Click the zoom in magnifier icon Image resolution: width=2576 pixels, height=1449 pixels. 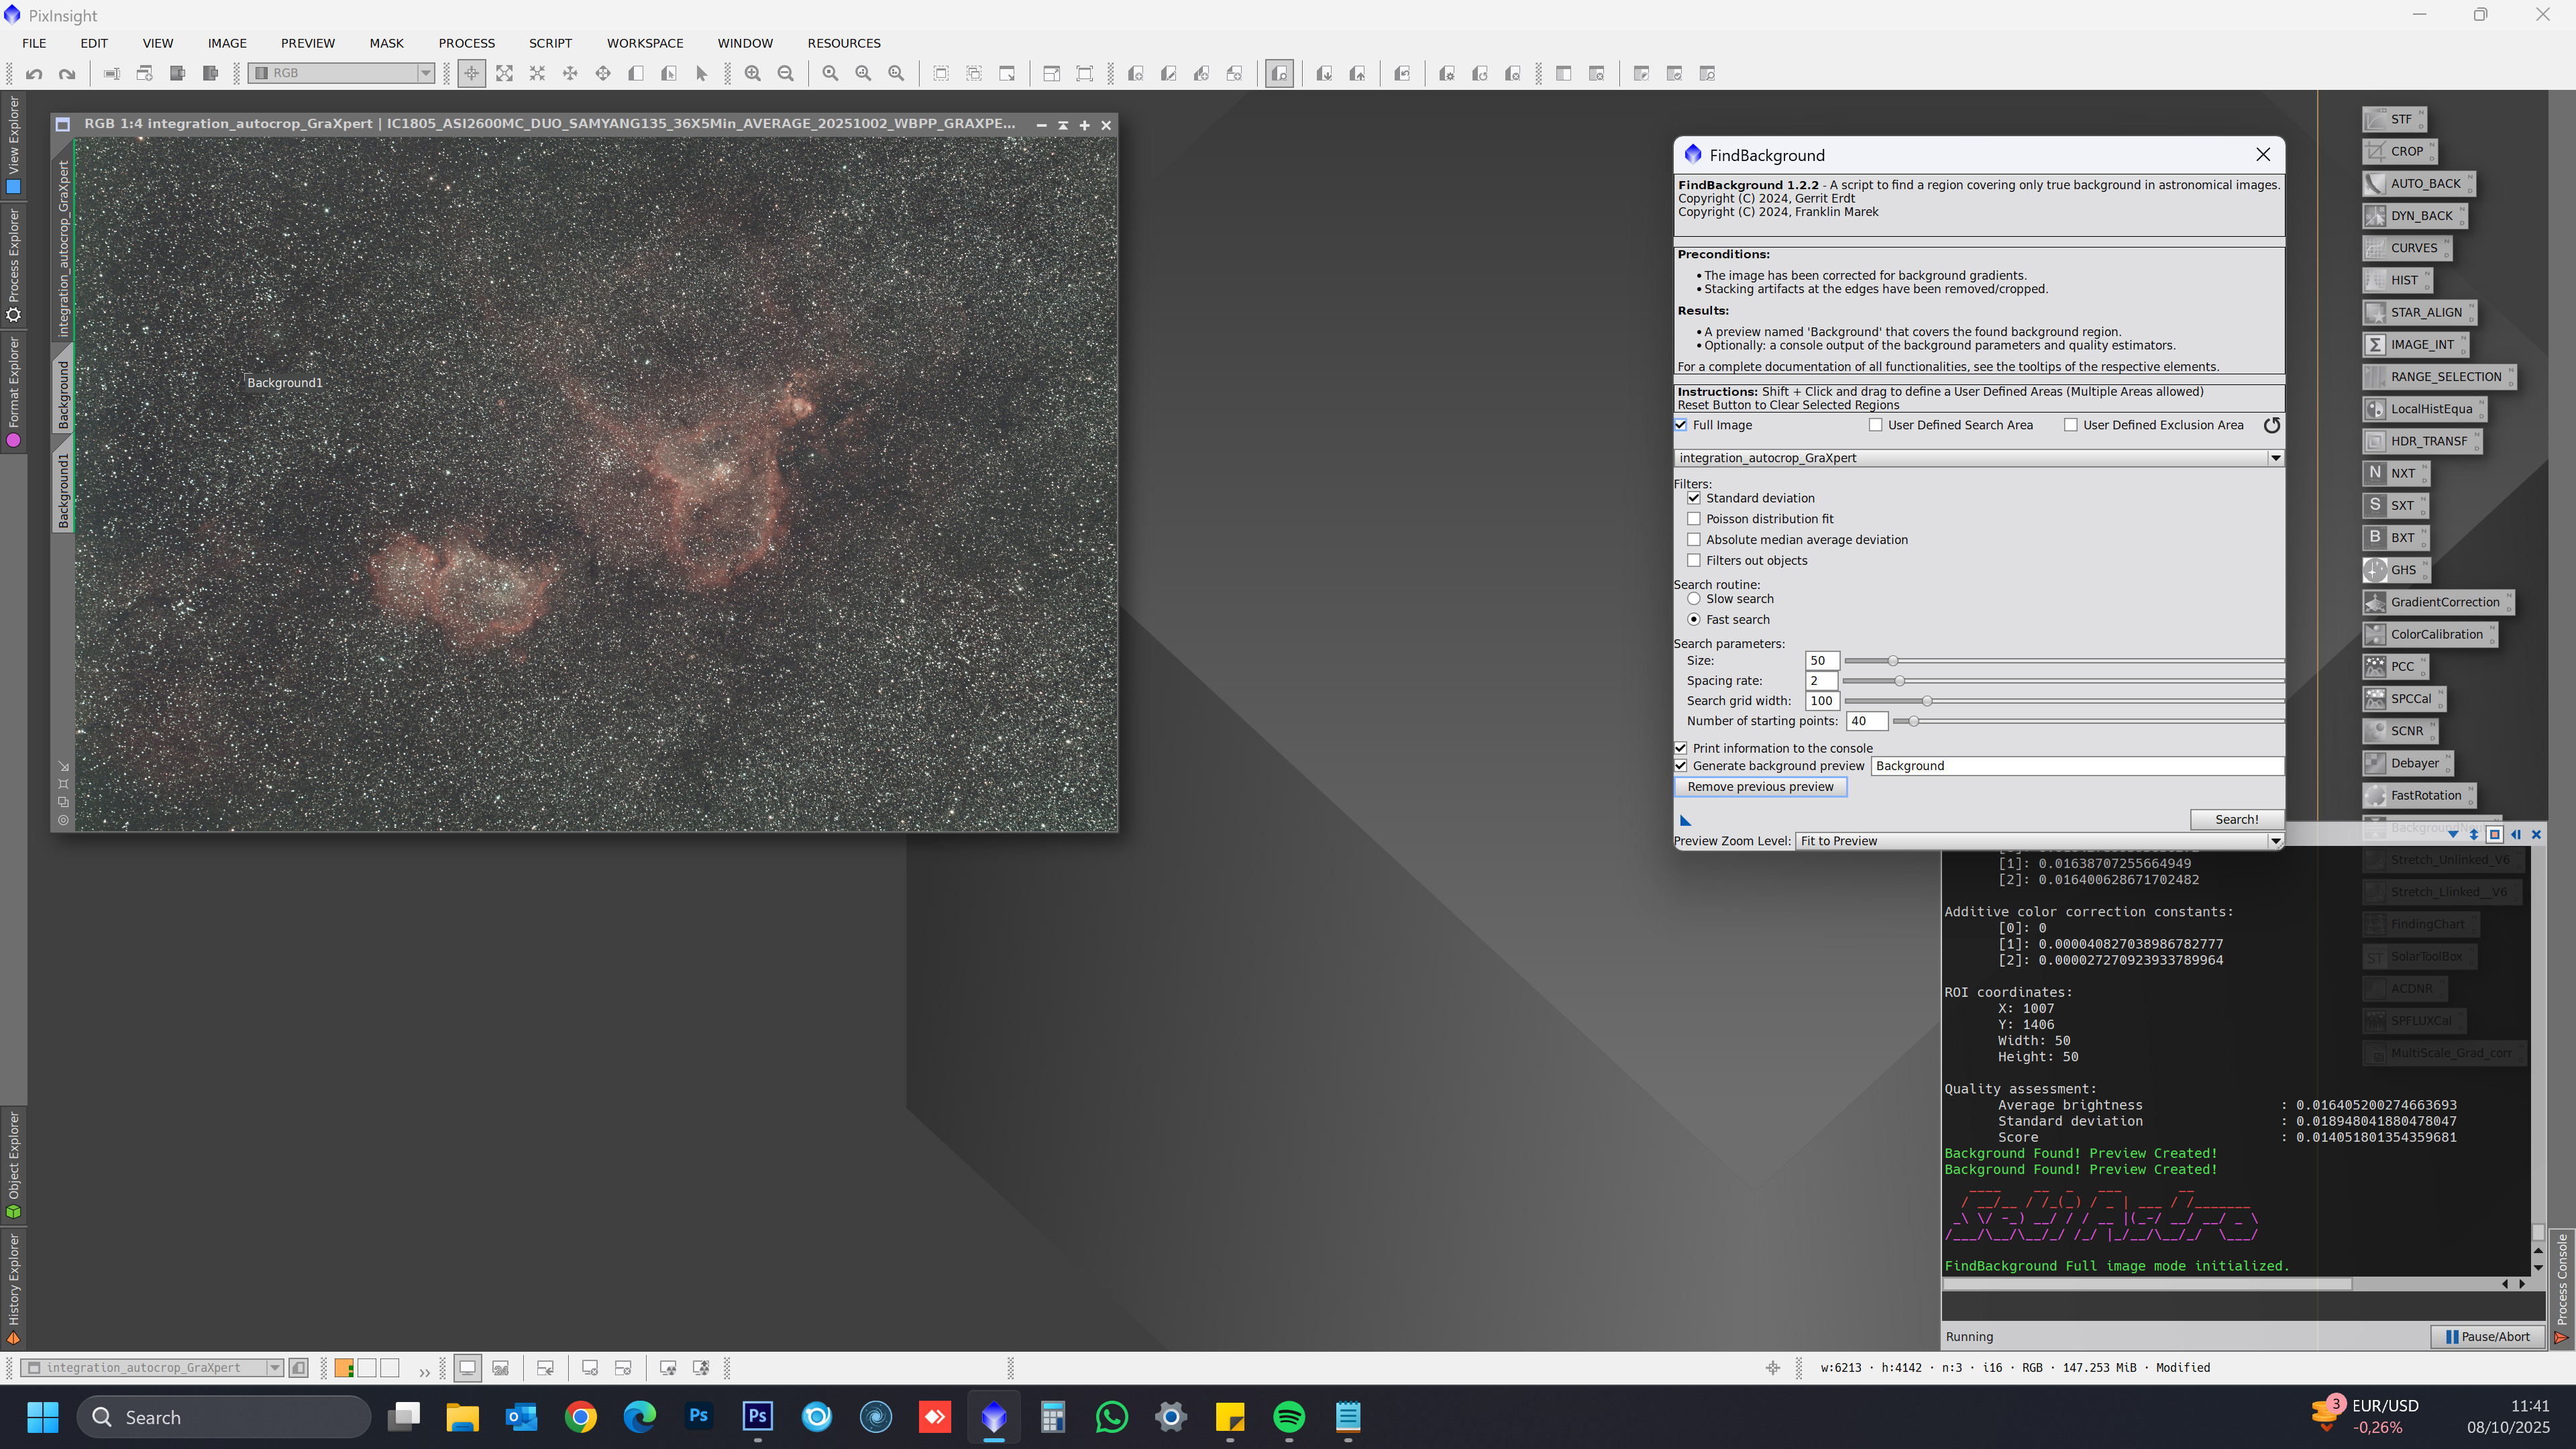[x=753, y=73]
